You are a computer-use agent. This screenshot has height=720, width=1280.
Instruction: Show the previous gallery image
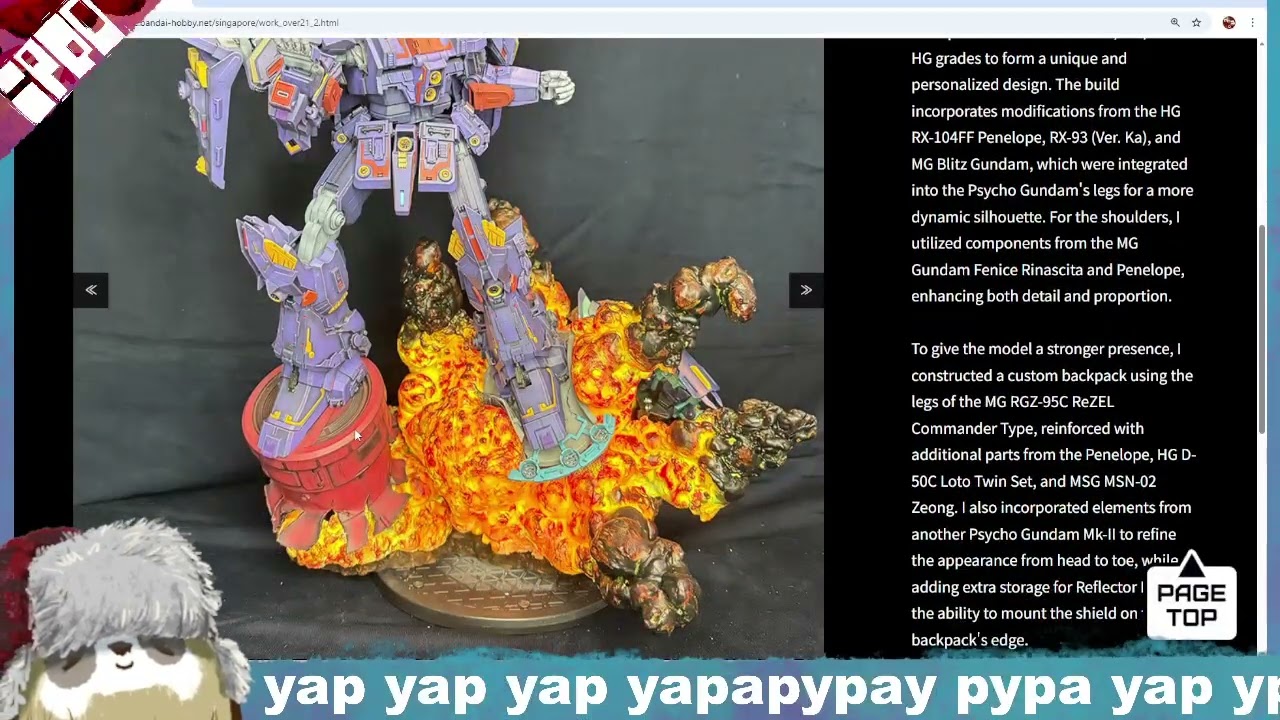90,290
